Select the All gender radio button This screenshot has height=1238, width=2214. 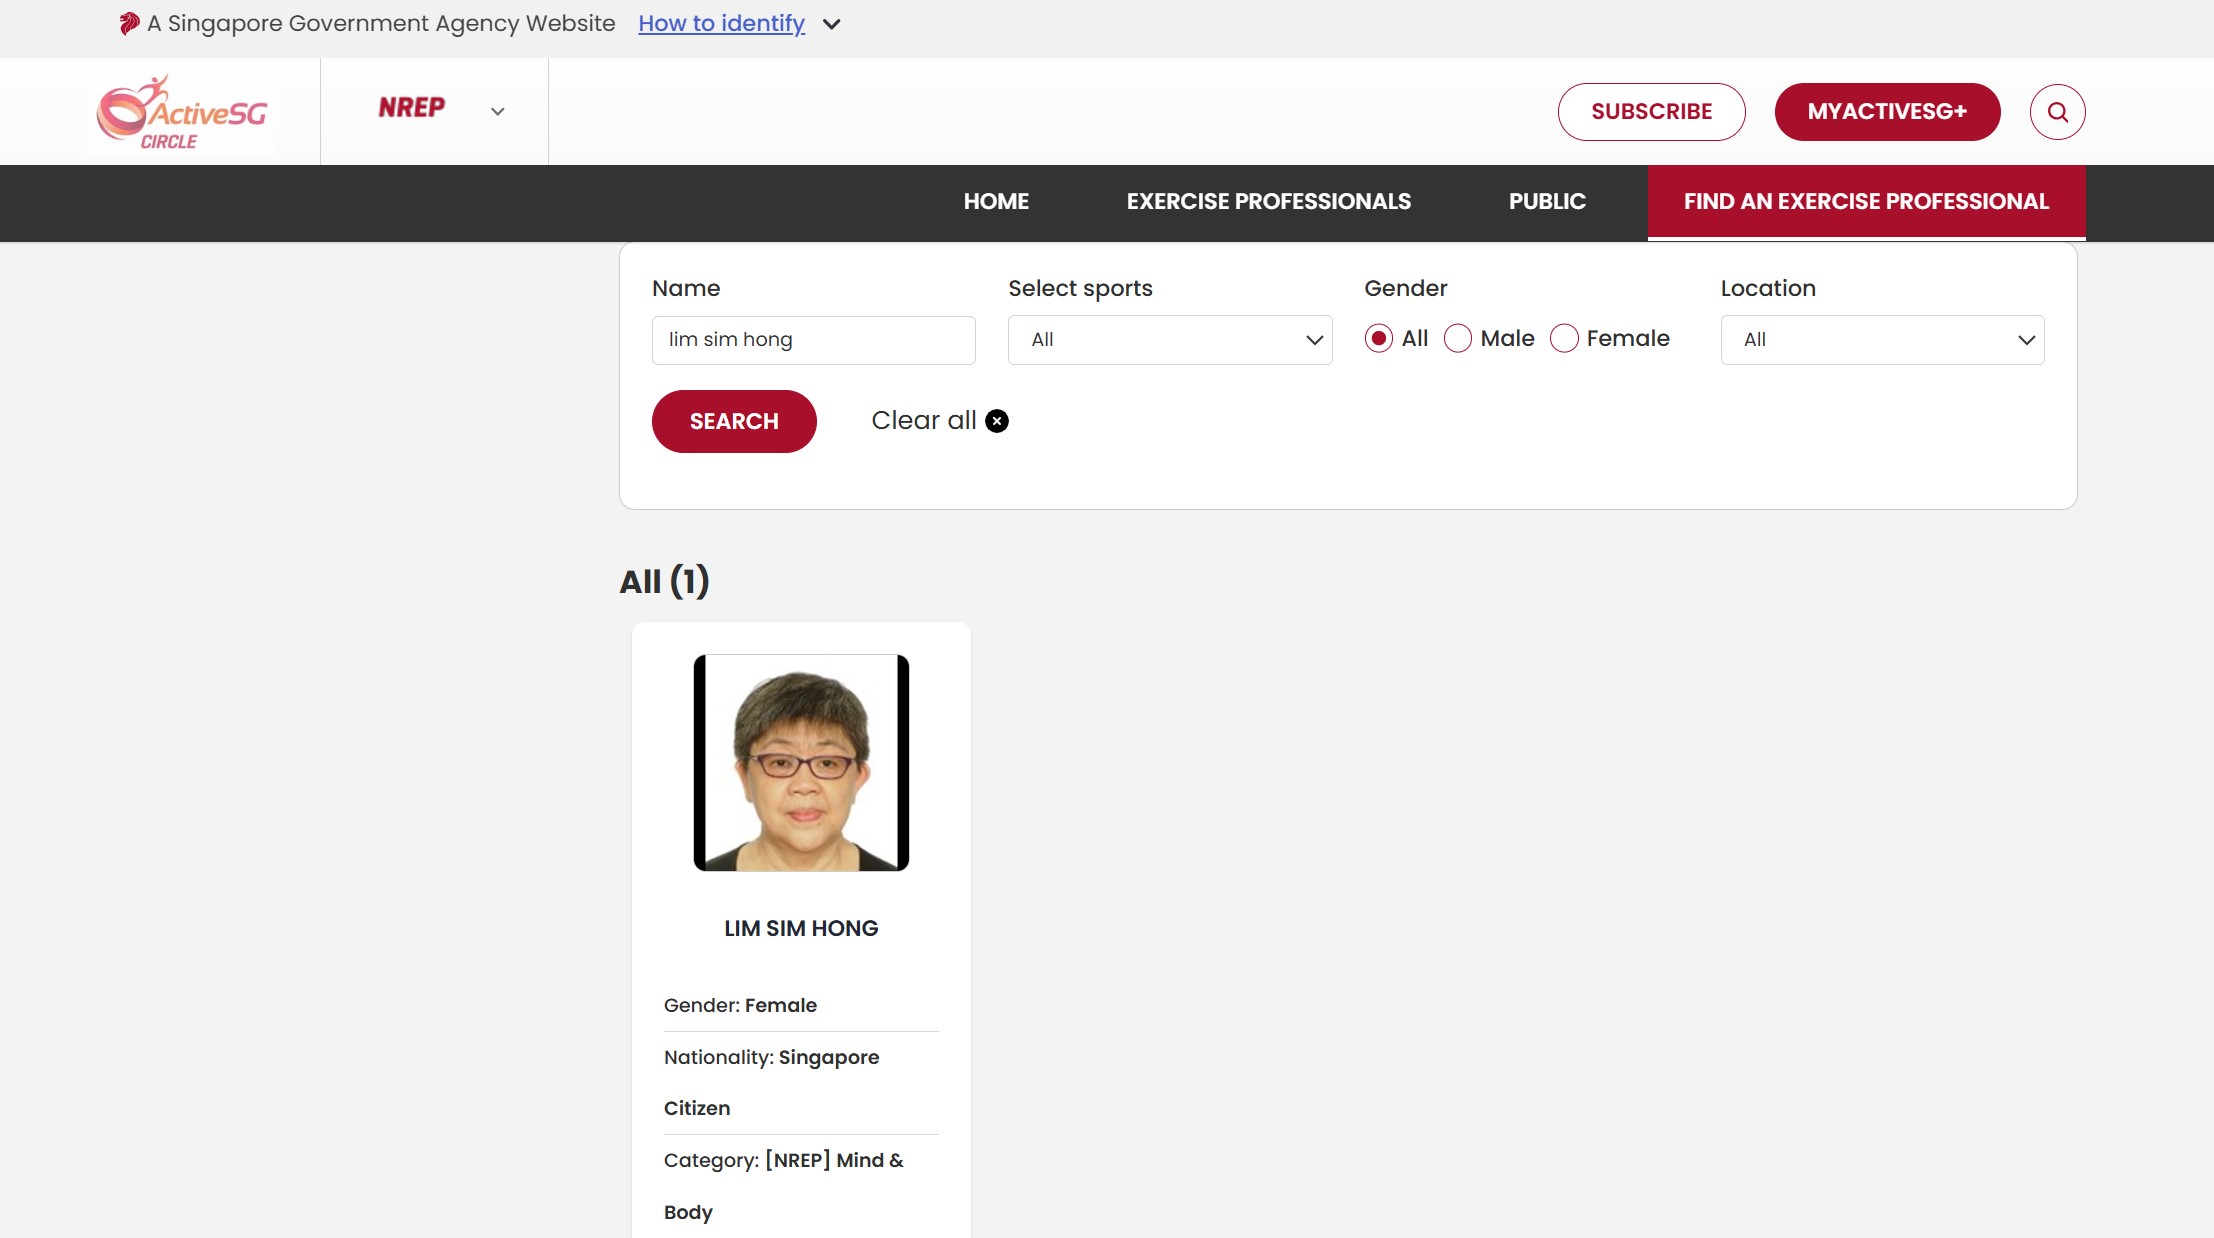pyautogui.click(x=1378, y=339)
